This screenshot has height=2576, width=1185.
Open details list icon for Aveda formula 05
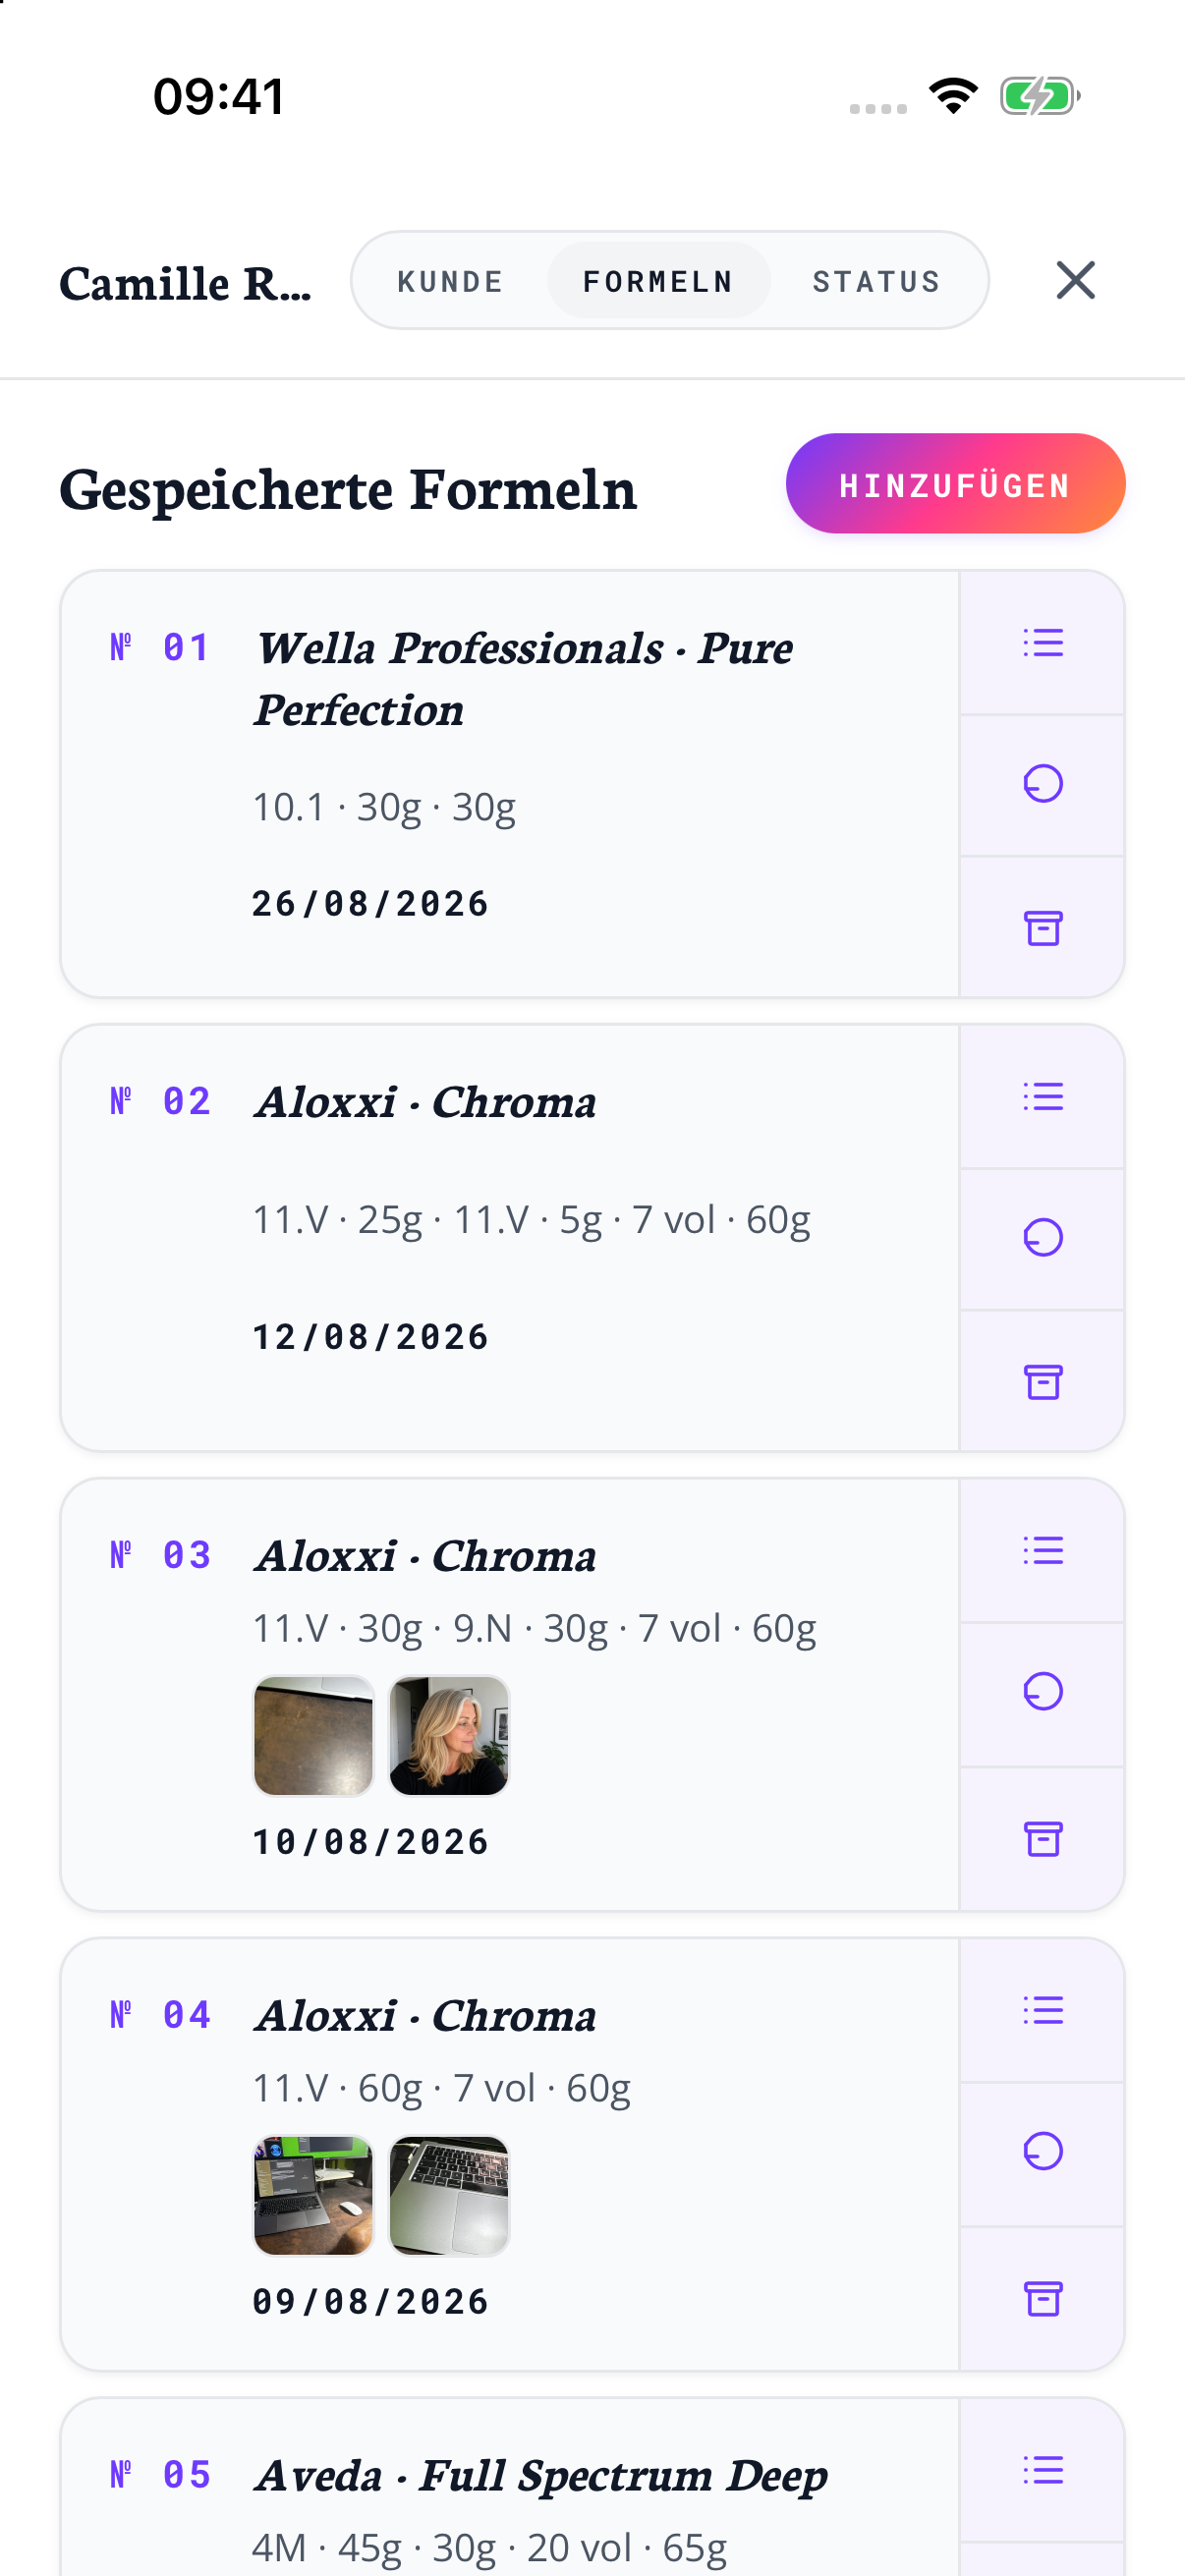click(x=1042, y=2470)
